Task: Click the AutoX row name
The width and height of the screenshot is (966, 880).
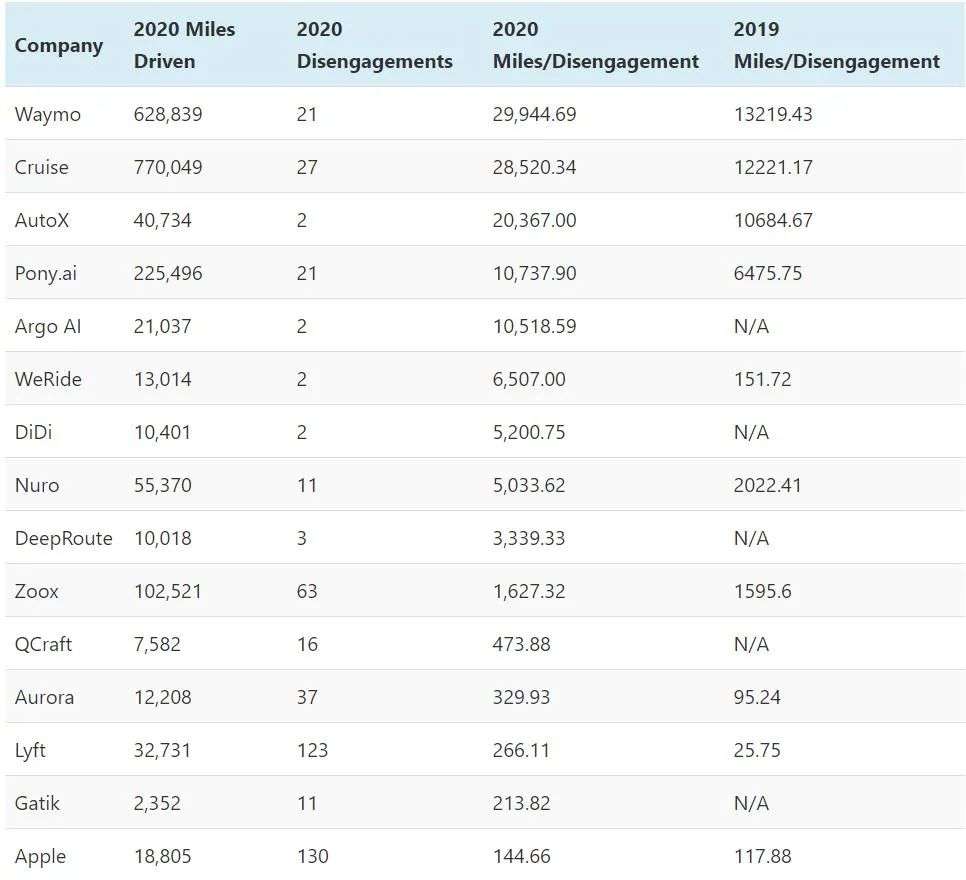Action: 42,220
